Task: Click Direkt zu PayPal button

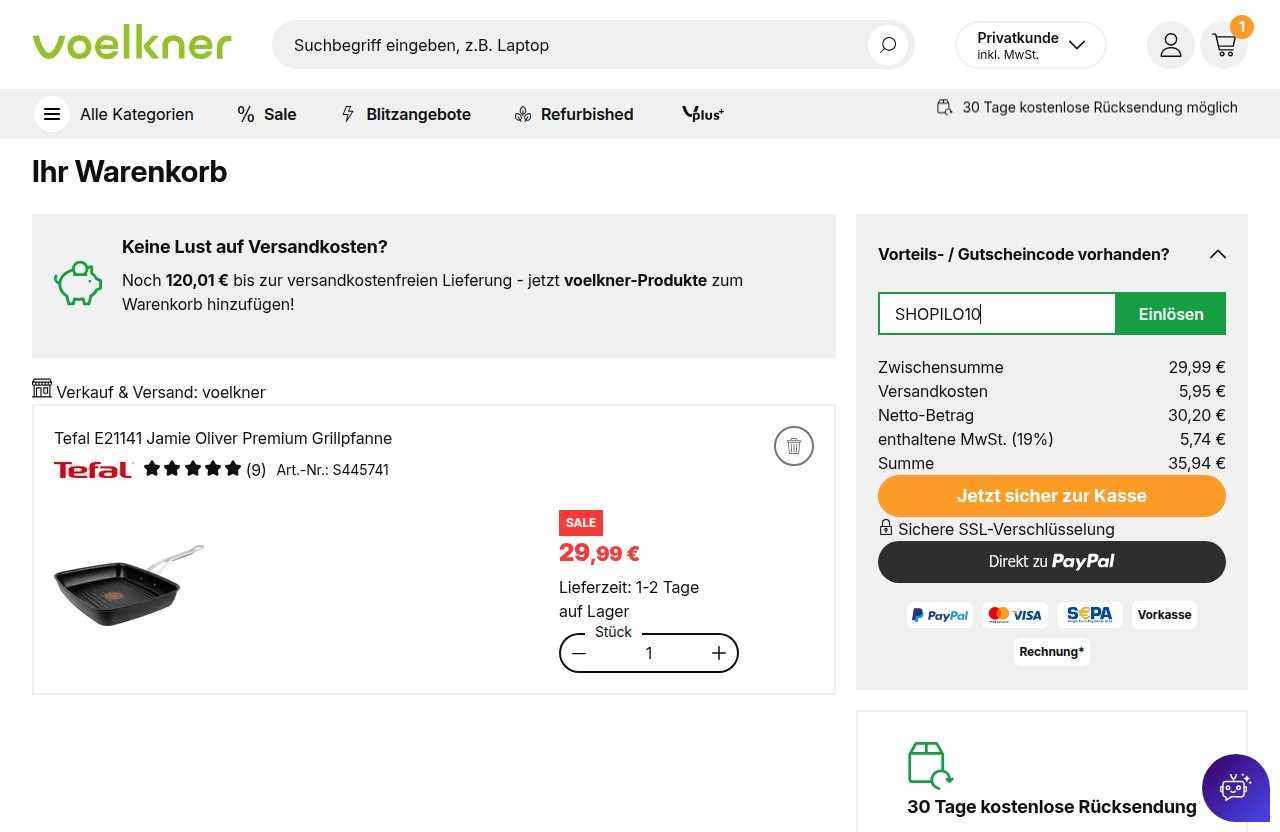Action: click(x=1052, y=561)
